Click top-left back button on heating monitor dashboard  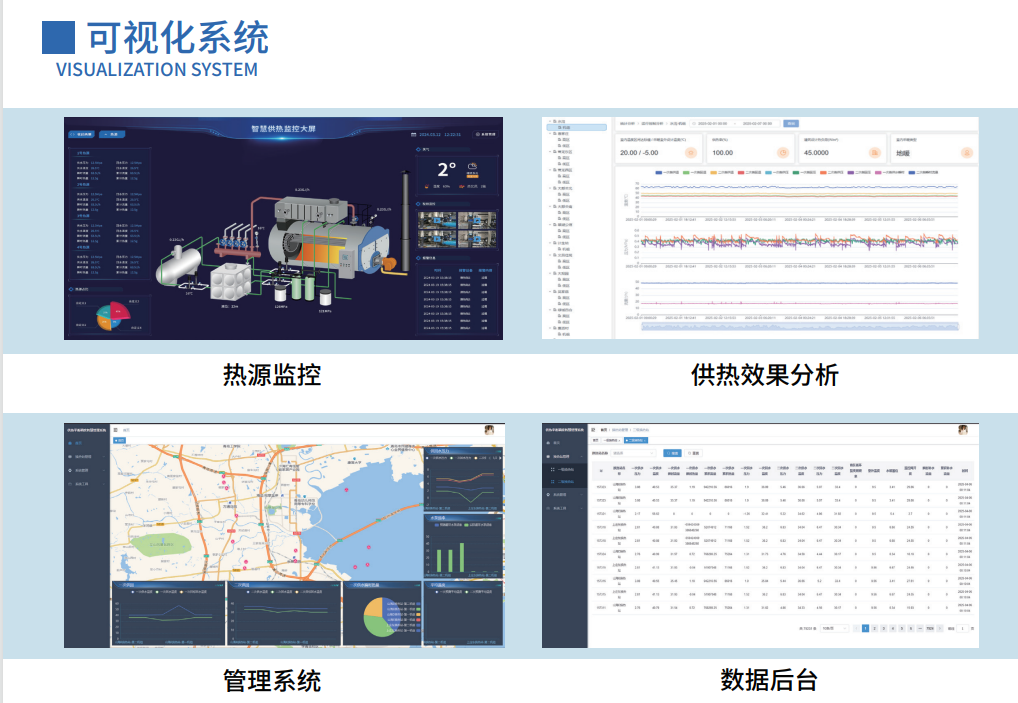[x=81, y=133]
